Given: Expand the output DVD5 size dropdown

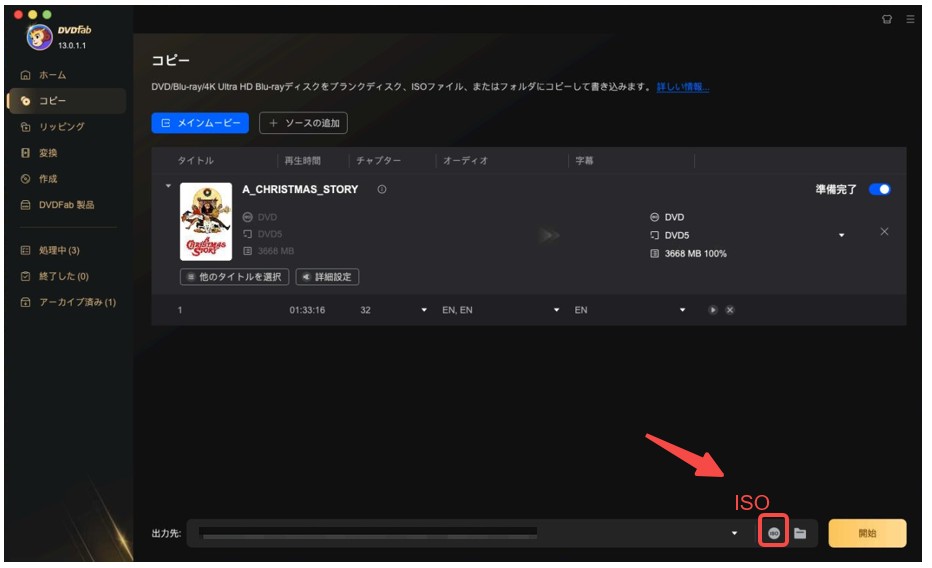Looking at the screenshot, I should tap(841, 235).
